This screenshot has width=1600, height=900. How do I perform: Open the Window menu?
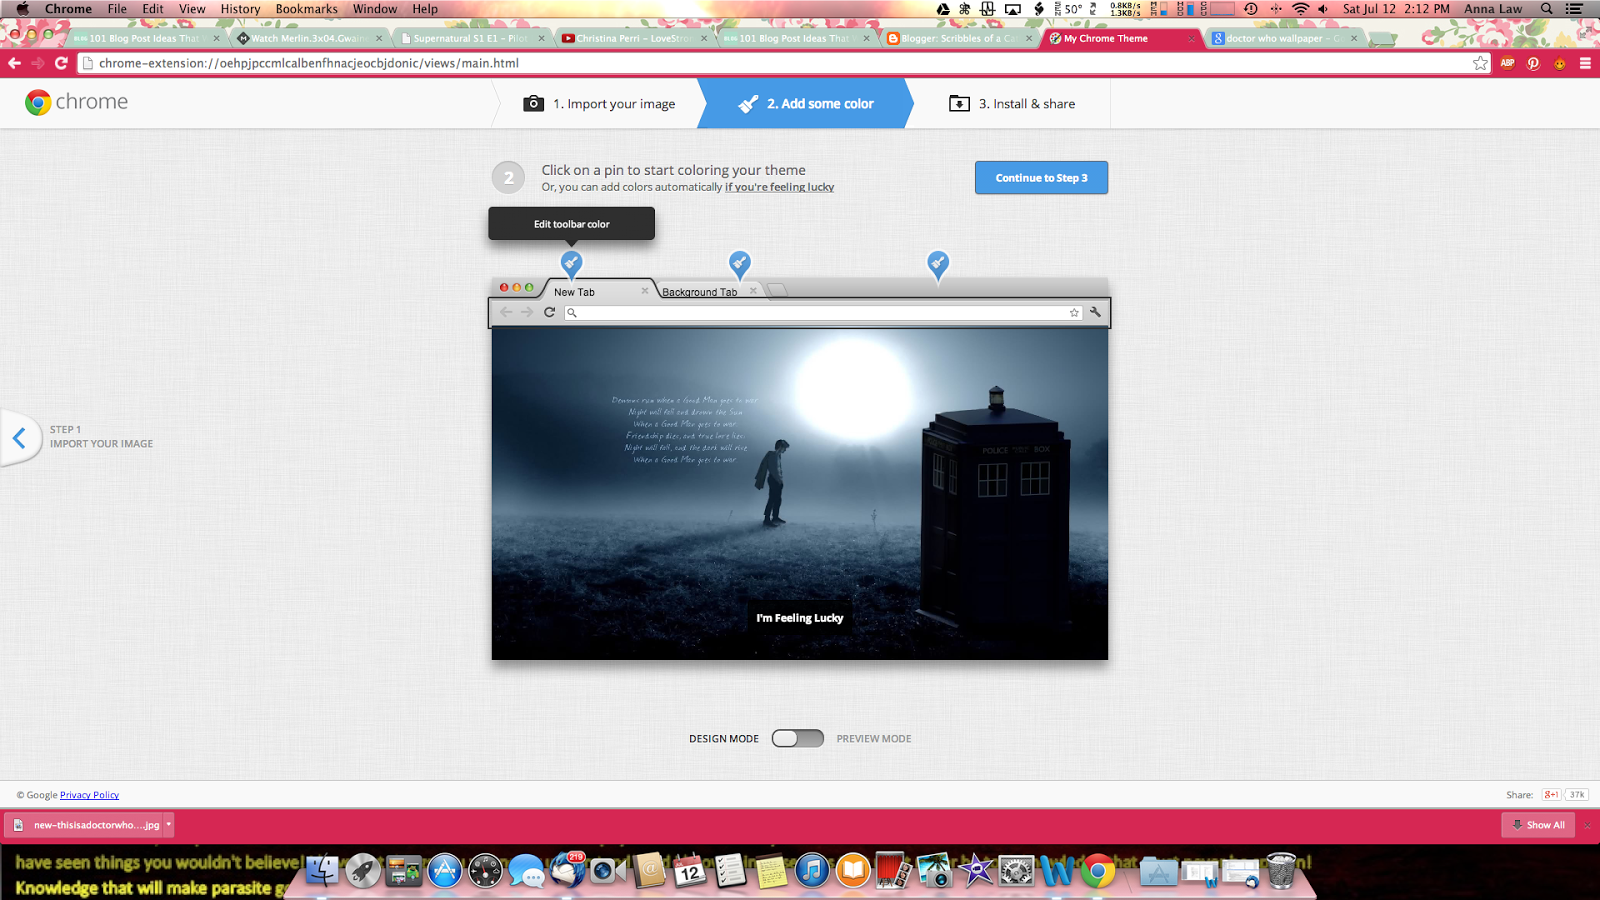[x=375, y=9]
